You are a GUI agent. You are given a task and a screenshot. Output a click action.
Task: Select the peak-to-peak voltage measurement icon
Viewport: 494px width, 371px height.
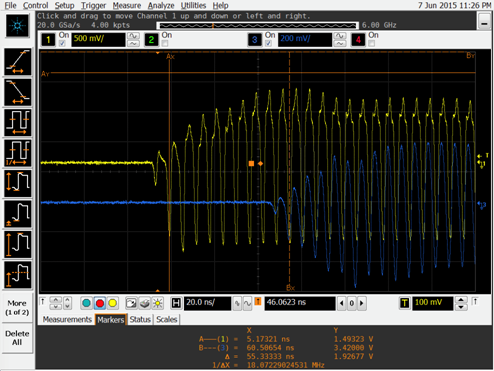pos(18,184)
